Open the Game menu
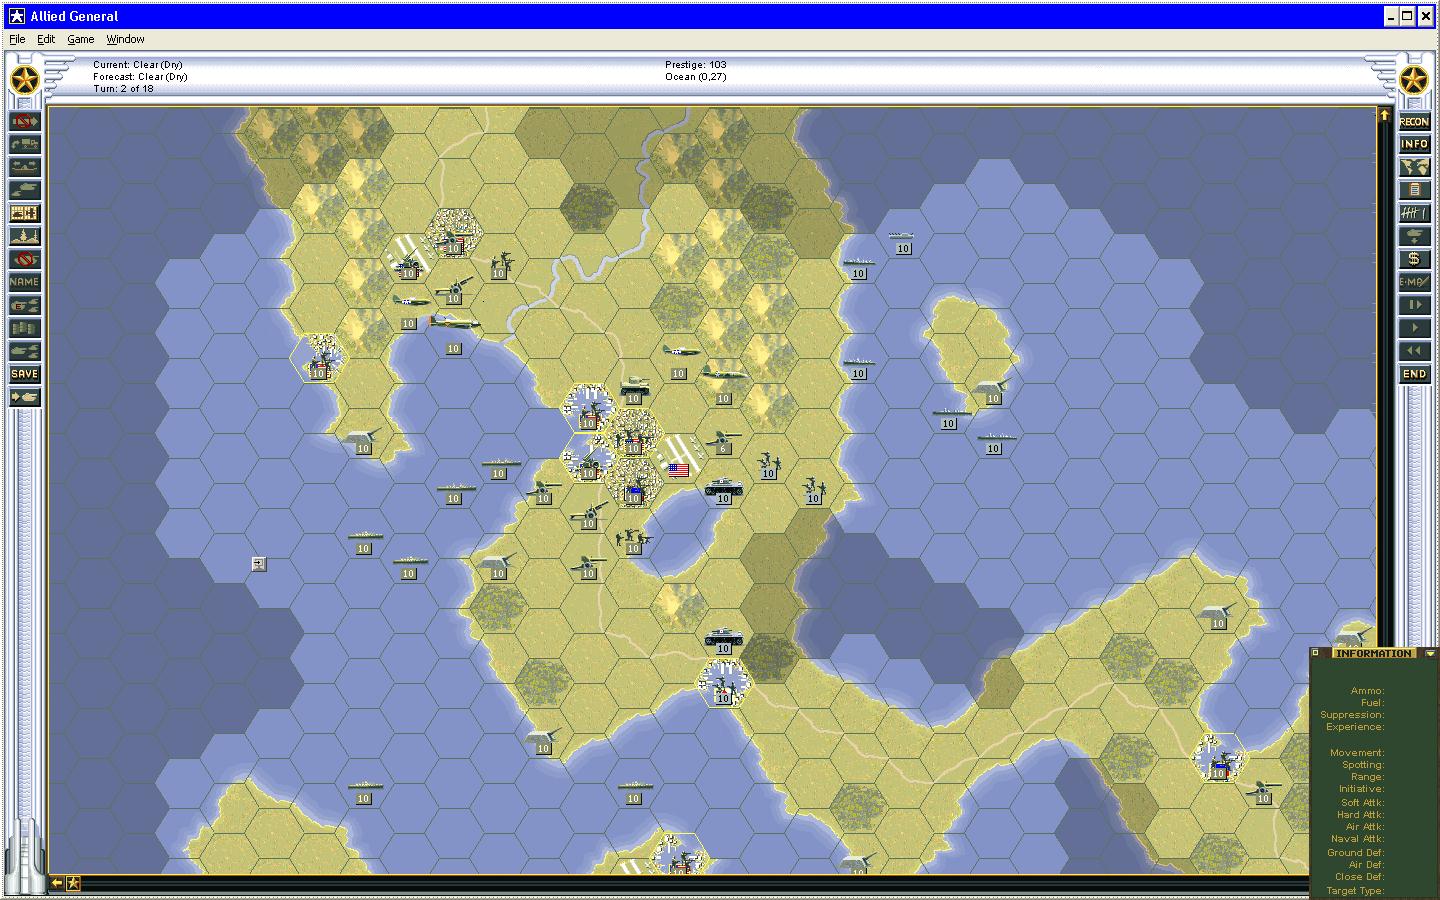Viewport: 1440px width, 900px height. [81, 39]
